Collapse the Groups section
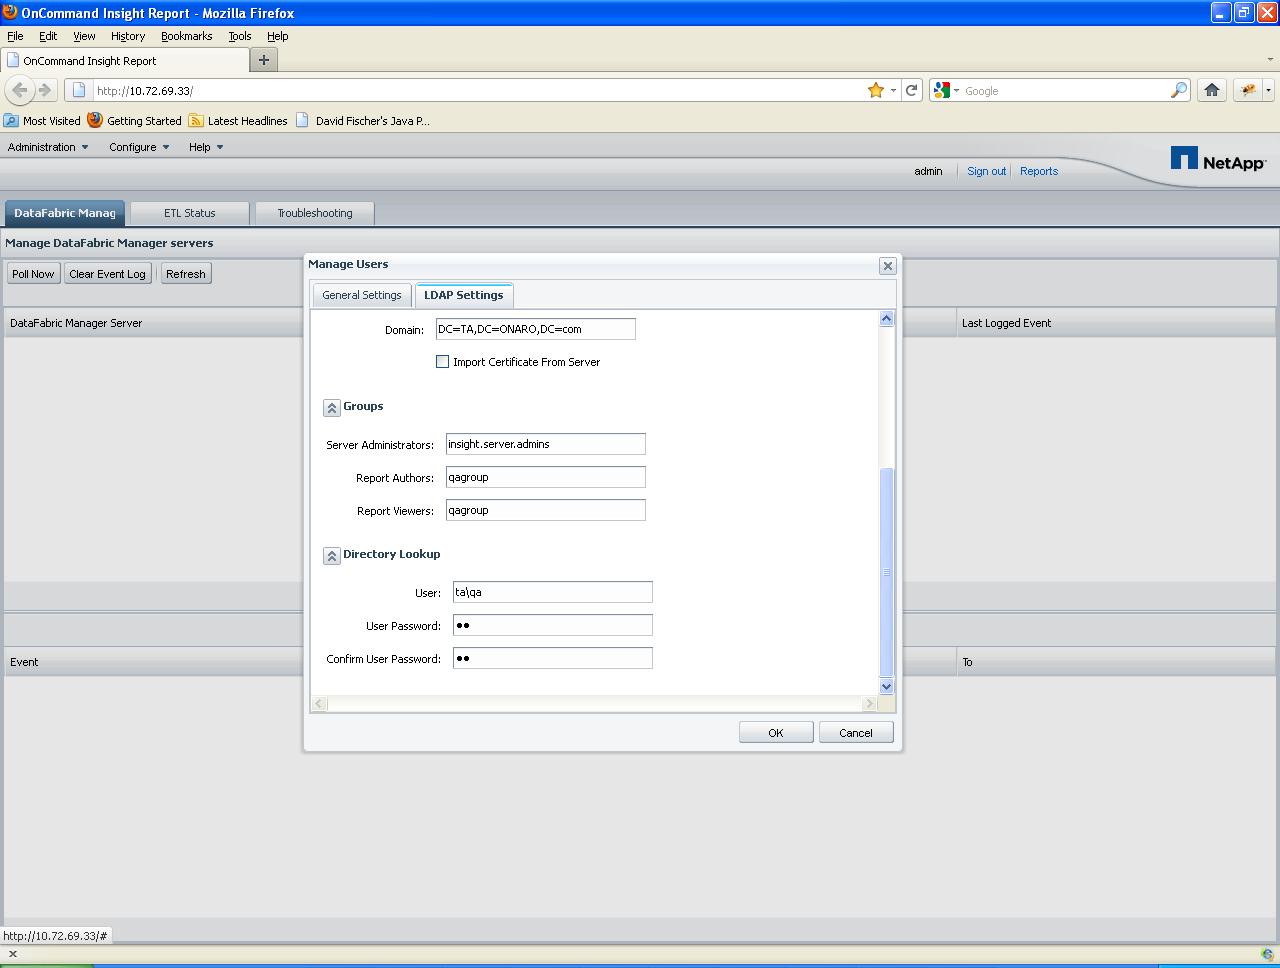Screen dimensions: 1280x968 [x=332, y=408]
